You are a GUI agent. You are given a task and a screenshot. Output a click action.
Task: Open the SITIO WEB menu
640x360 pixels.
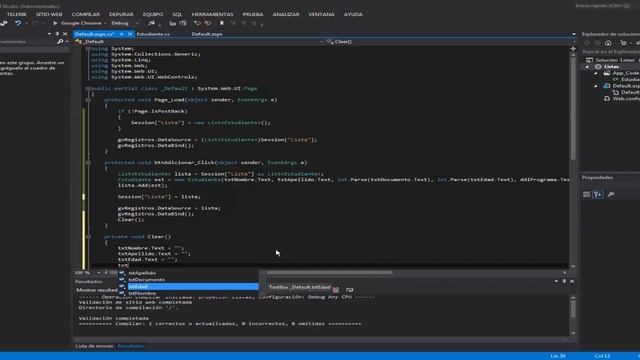49,14
